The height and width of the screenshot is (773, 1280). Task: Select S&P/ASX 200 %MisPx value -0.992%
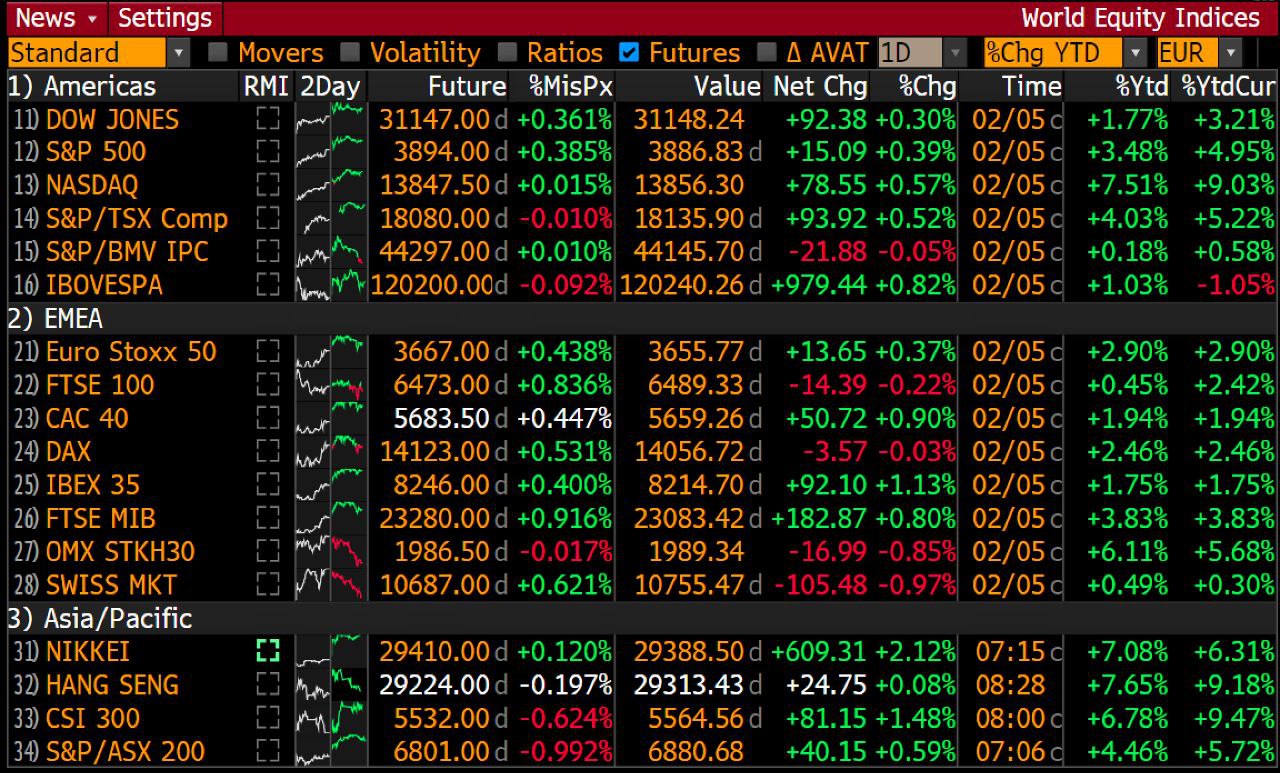pyautogui.click(x=565, y=752)
